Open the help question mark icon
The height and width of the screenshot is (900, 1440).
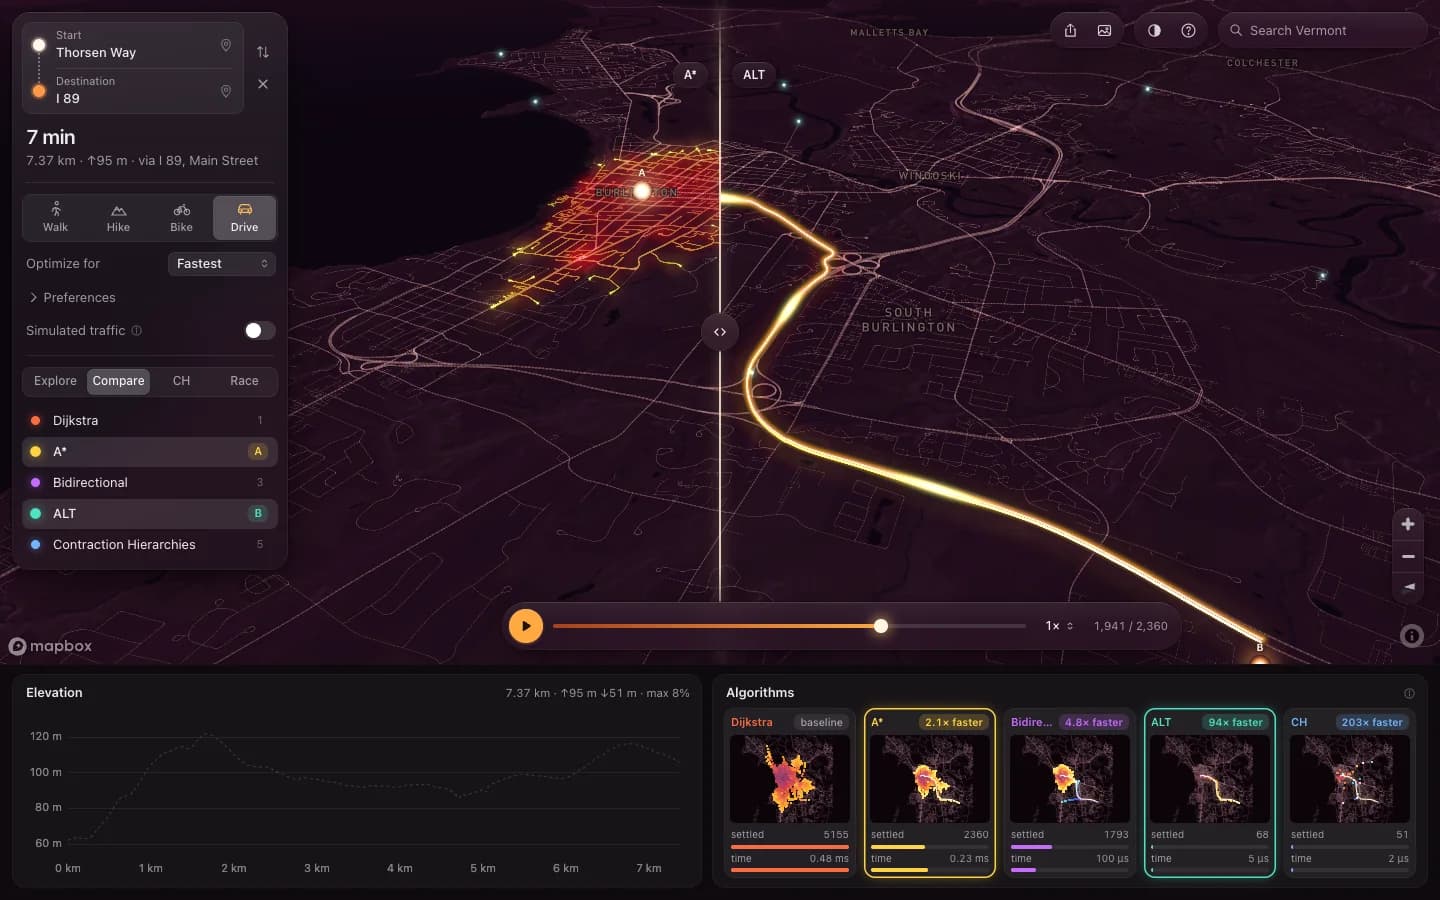click(x=1188, y=30)
